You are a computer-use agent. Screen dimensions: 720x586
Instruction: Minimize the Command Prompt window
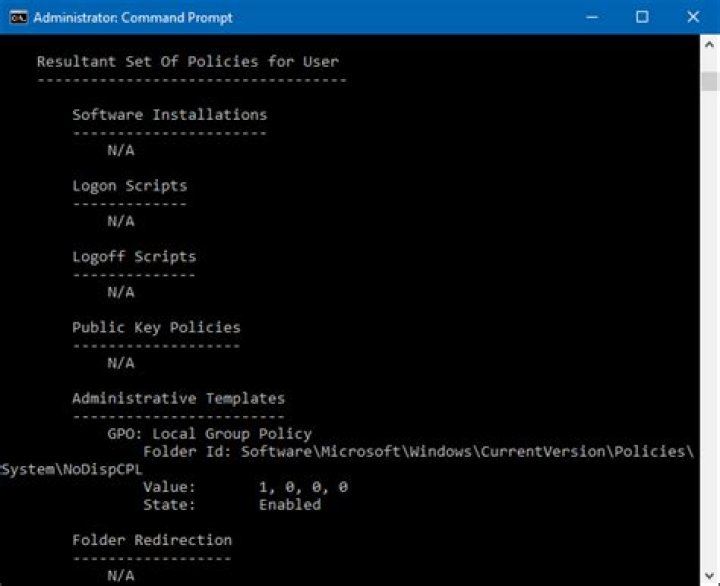(592, 17)
